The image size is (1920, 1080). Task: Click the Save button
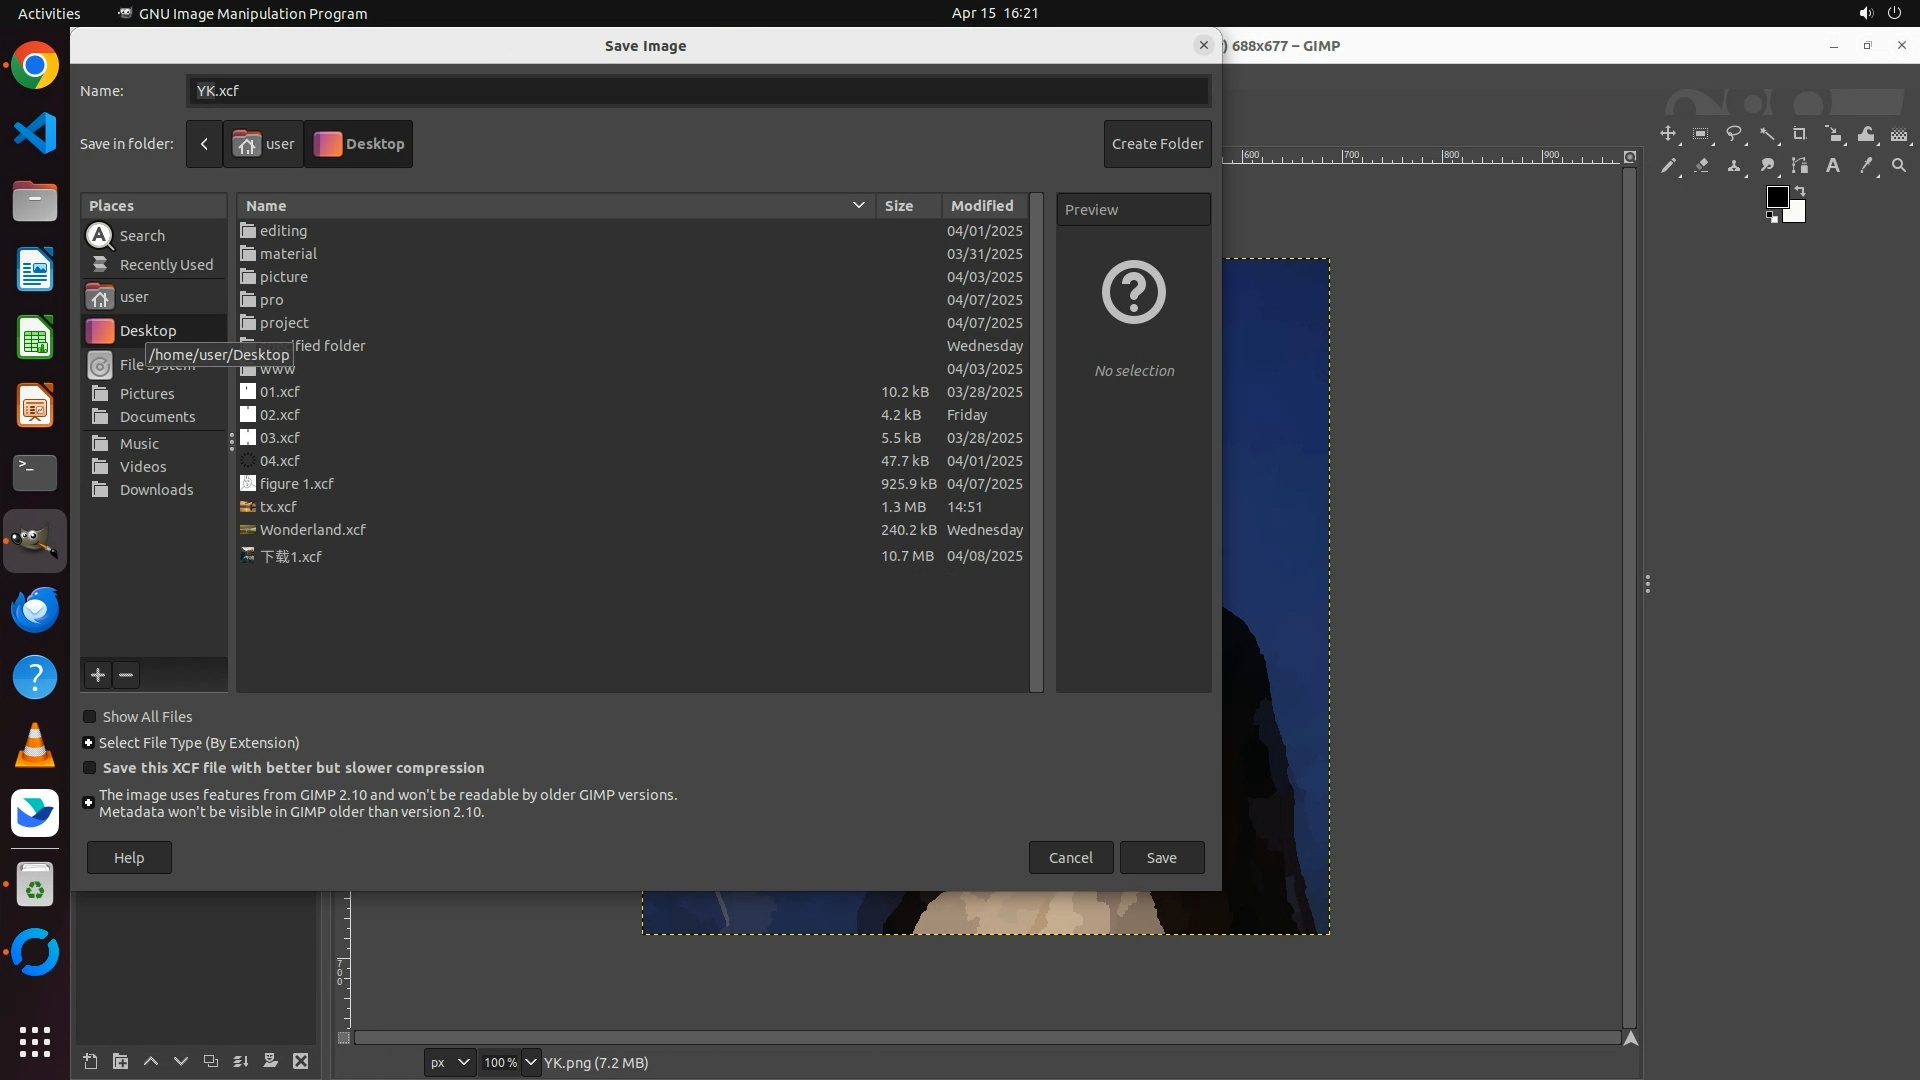point(1161,858)
